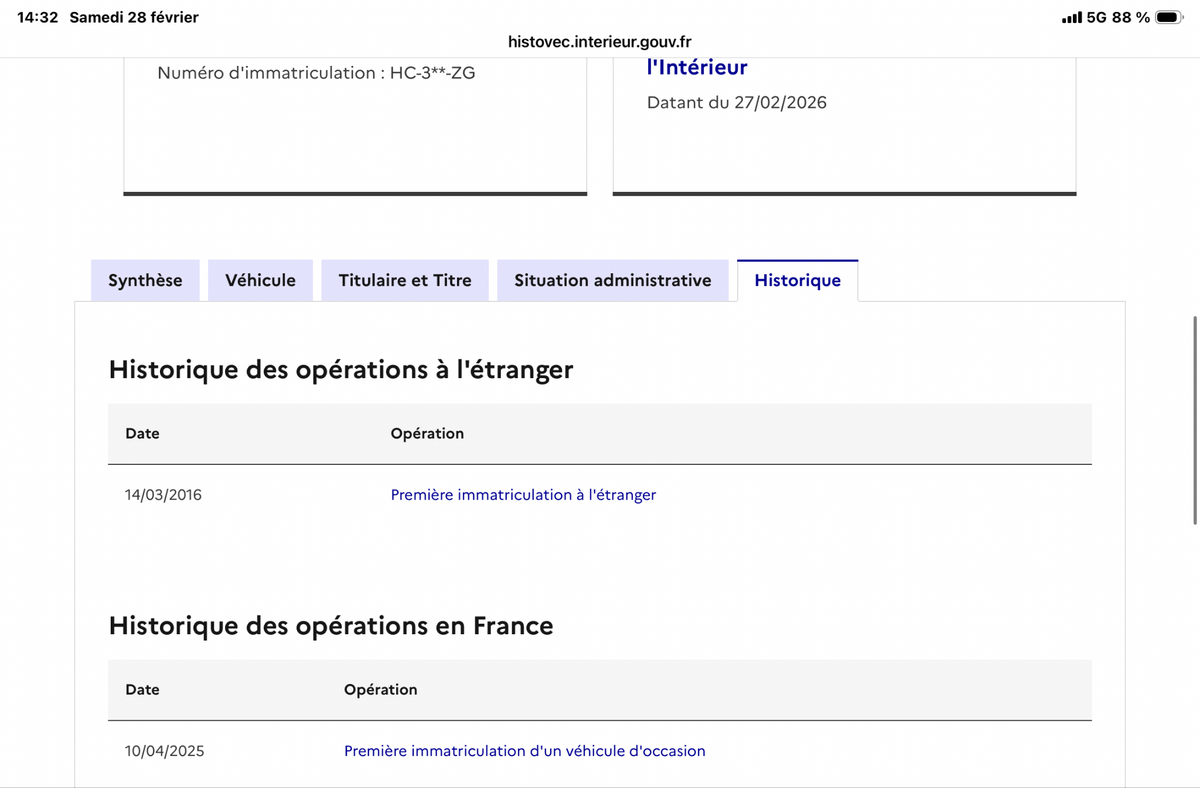Click 'Historique des opérations en France' heading
1200x788 pixels.
pos(331,626)
